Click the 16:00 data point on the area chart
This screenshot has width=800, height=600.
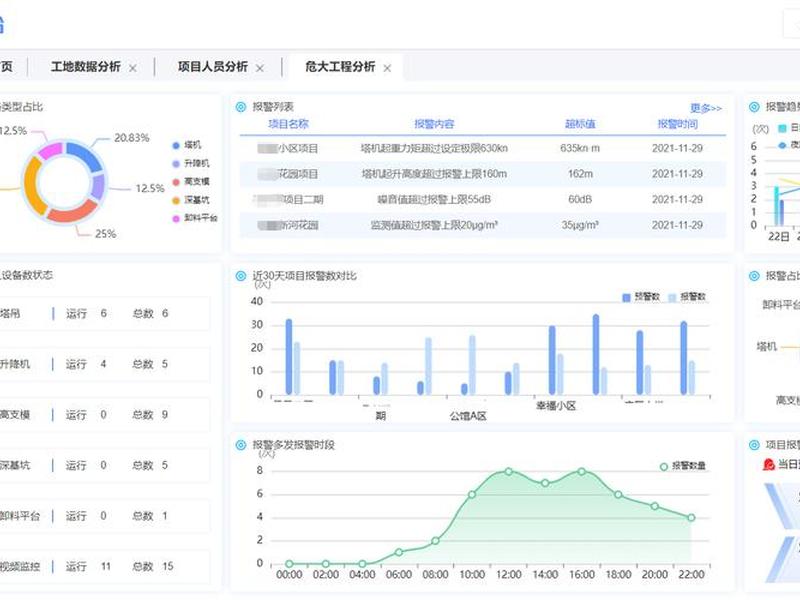(x=582, y=471)
